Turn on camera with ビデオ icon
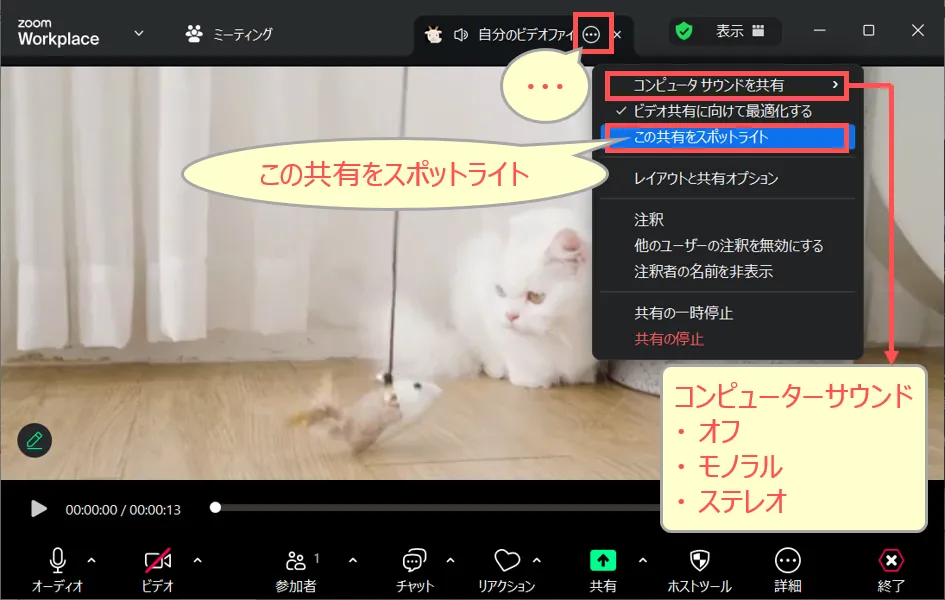The height and width of the screenshot is (600, 945). point(157,561)
